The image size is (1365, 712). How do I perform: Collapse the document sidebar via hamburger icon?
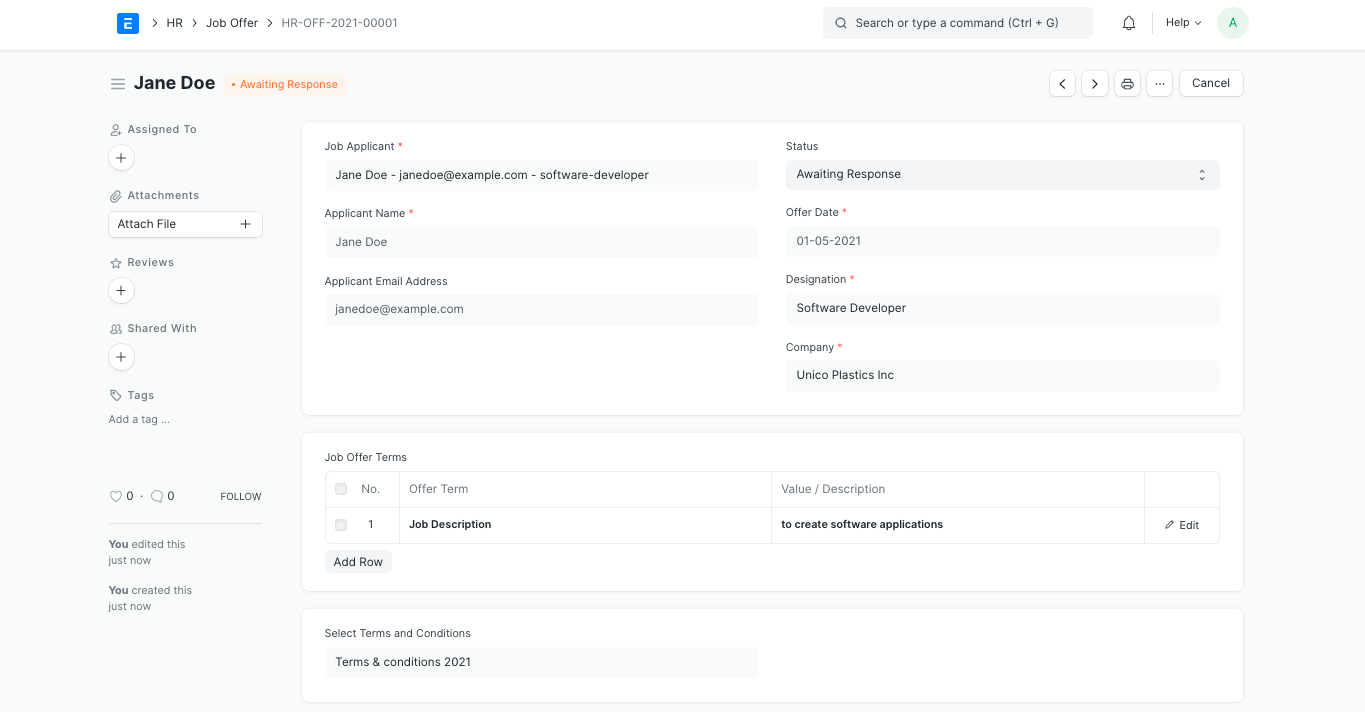118,83
